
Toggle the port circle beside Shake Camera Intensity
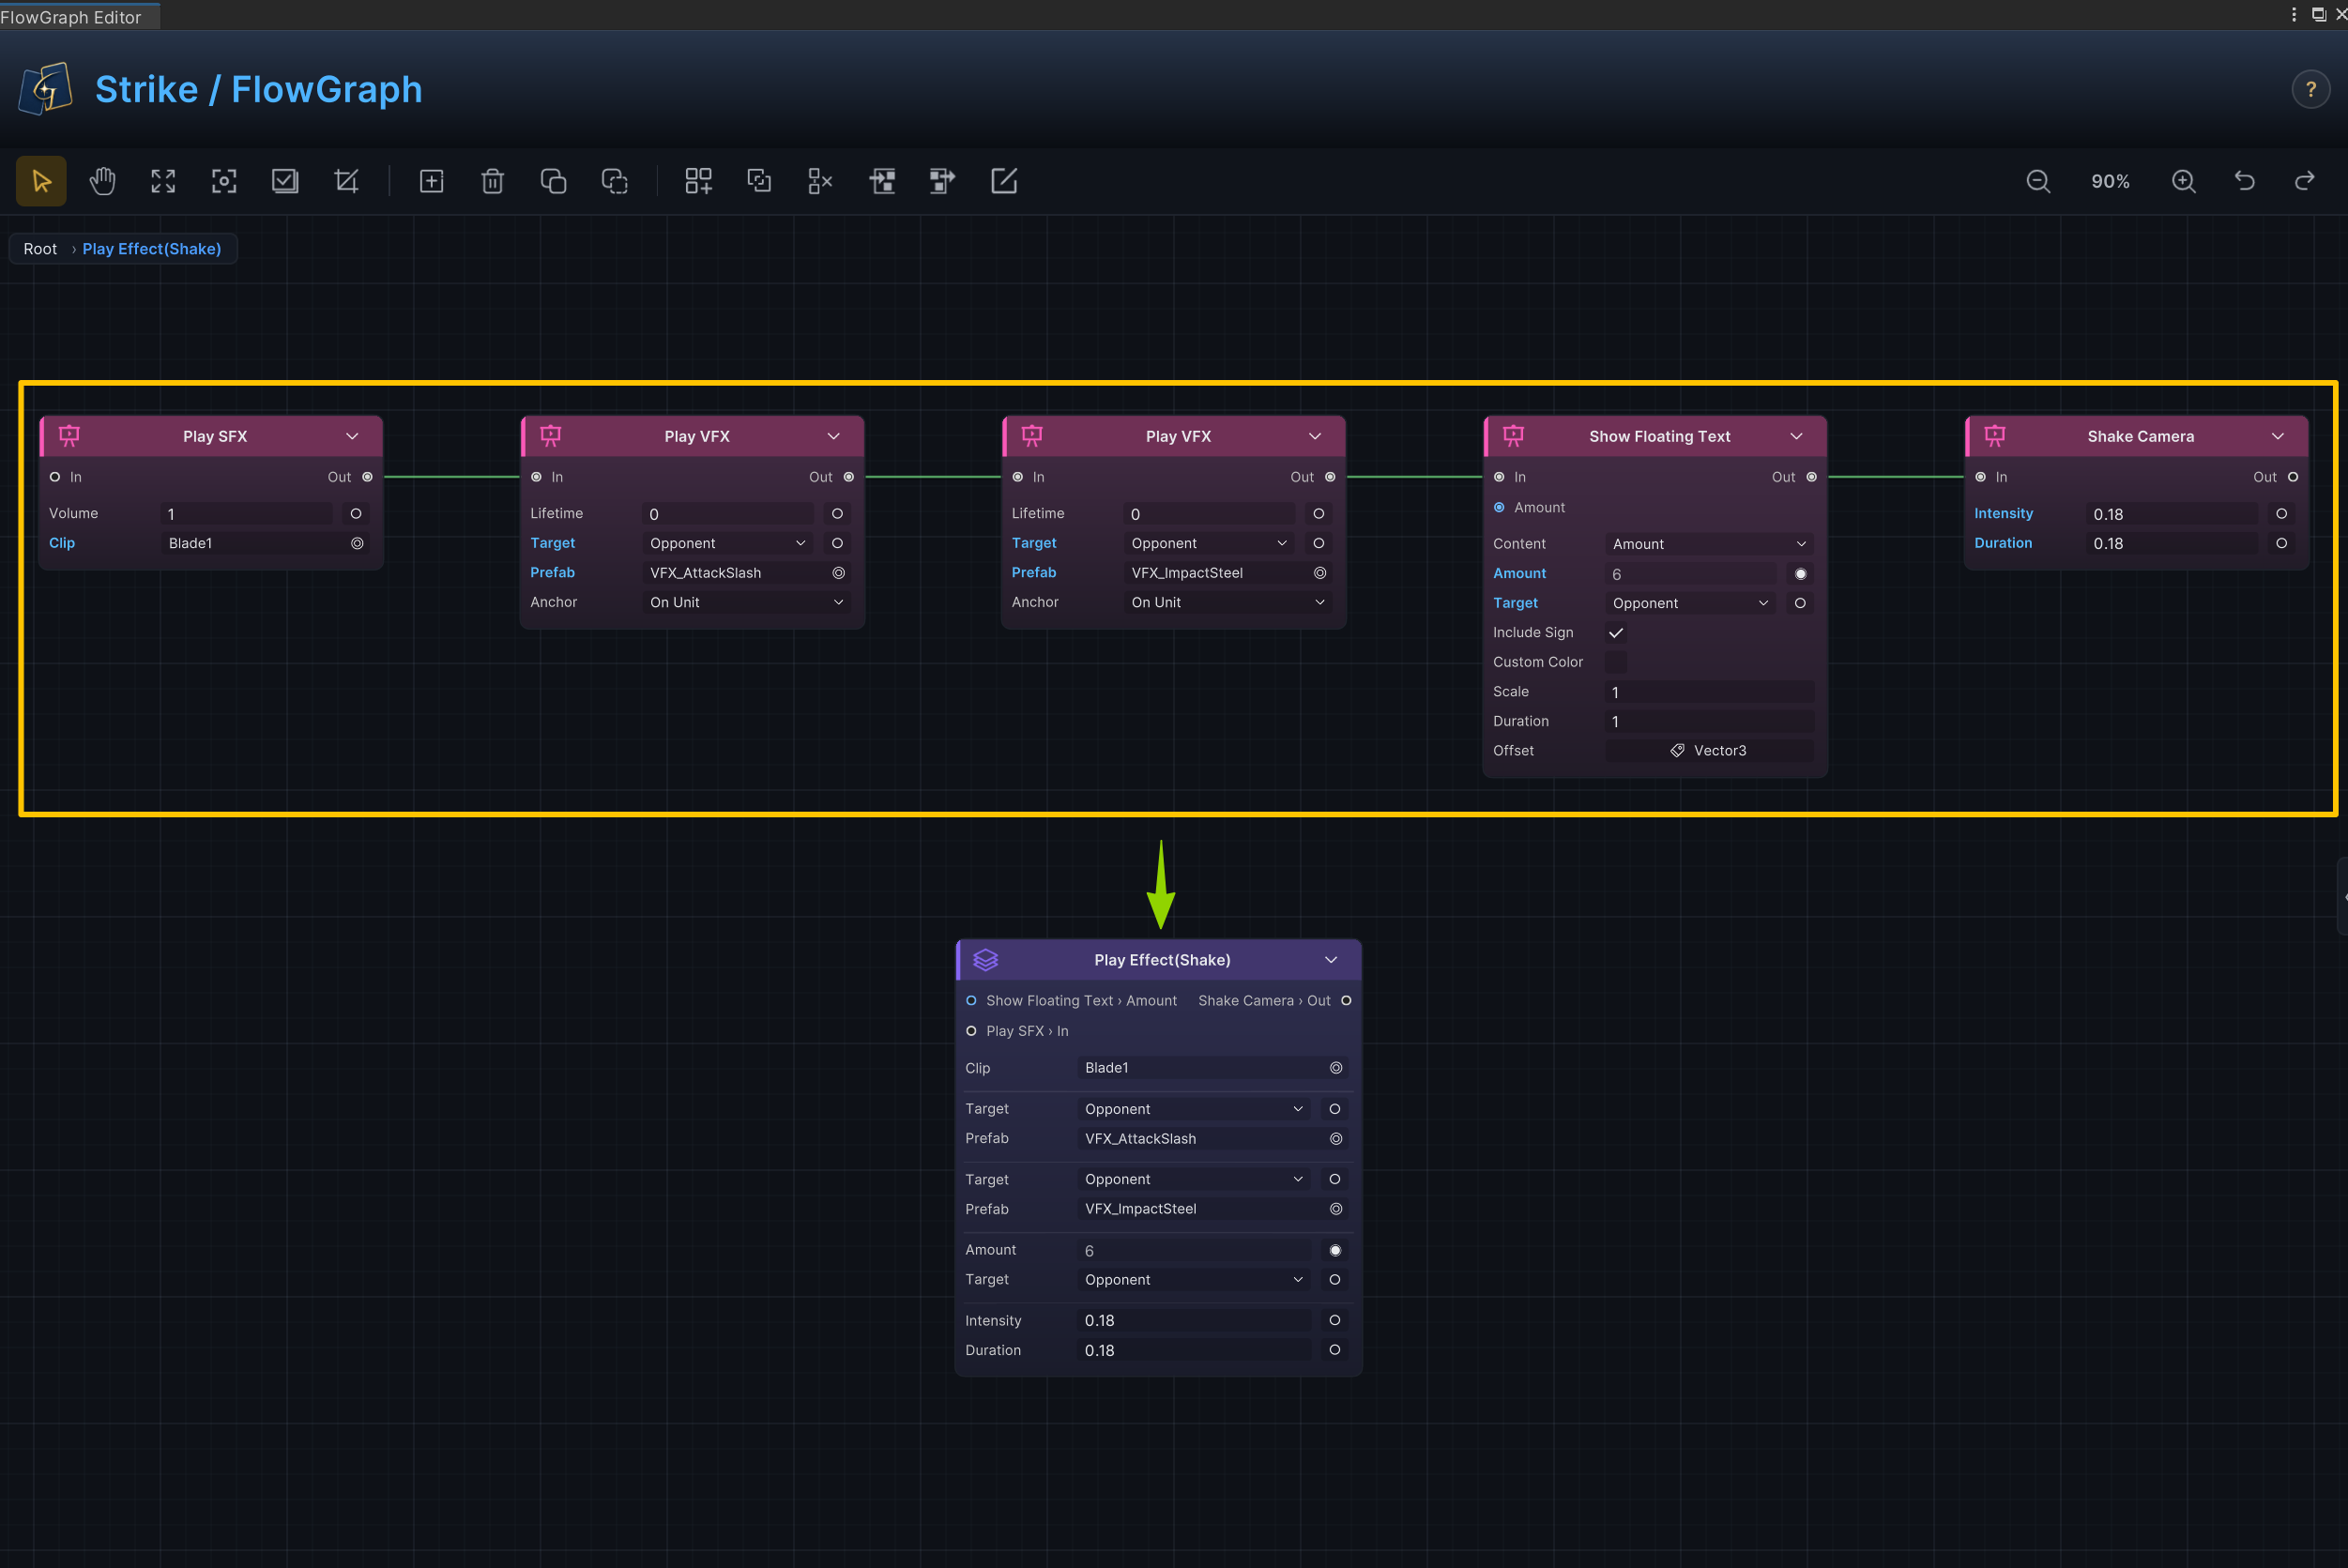click(2282, 514)
